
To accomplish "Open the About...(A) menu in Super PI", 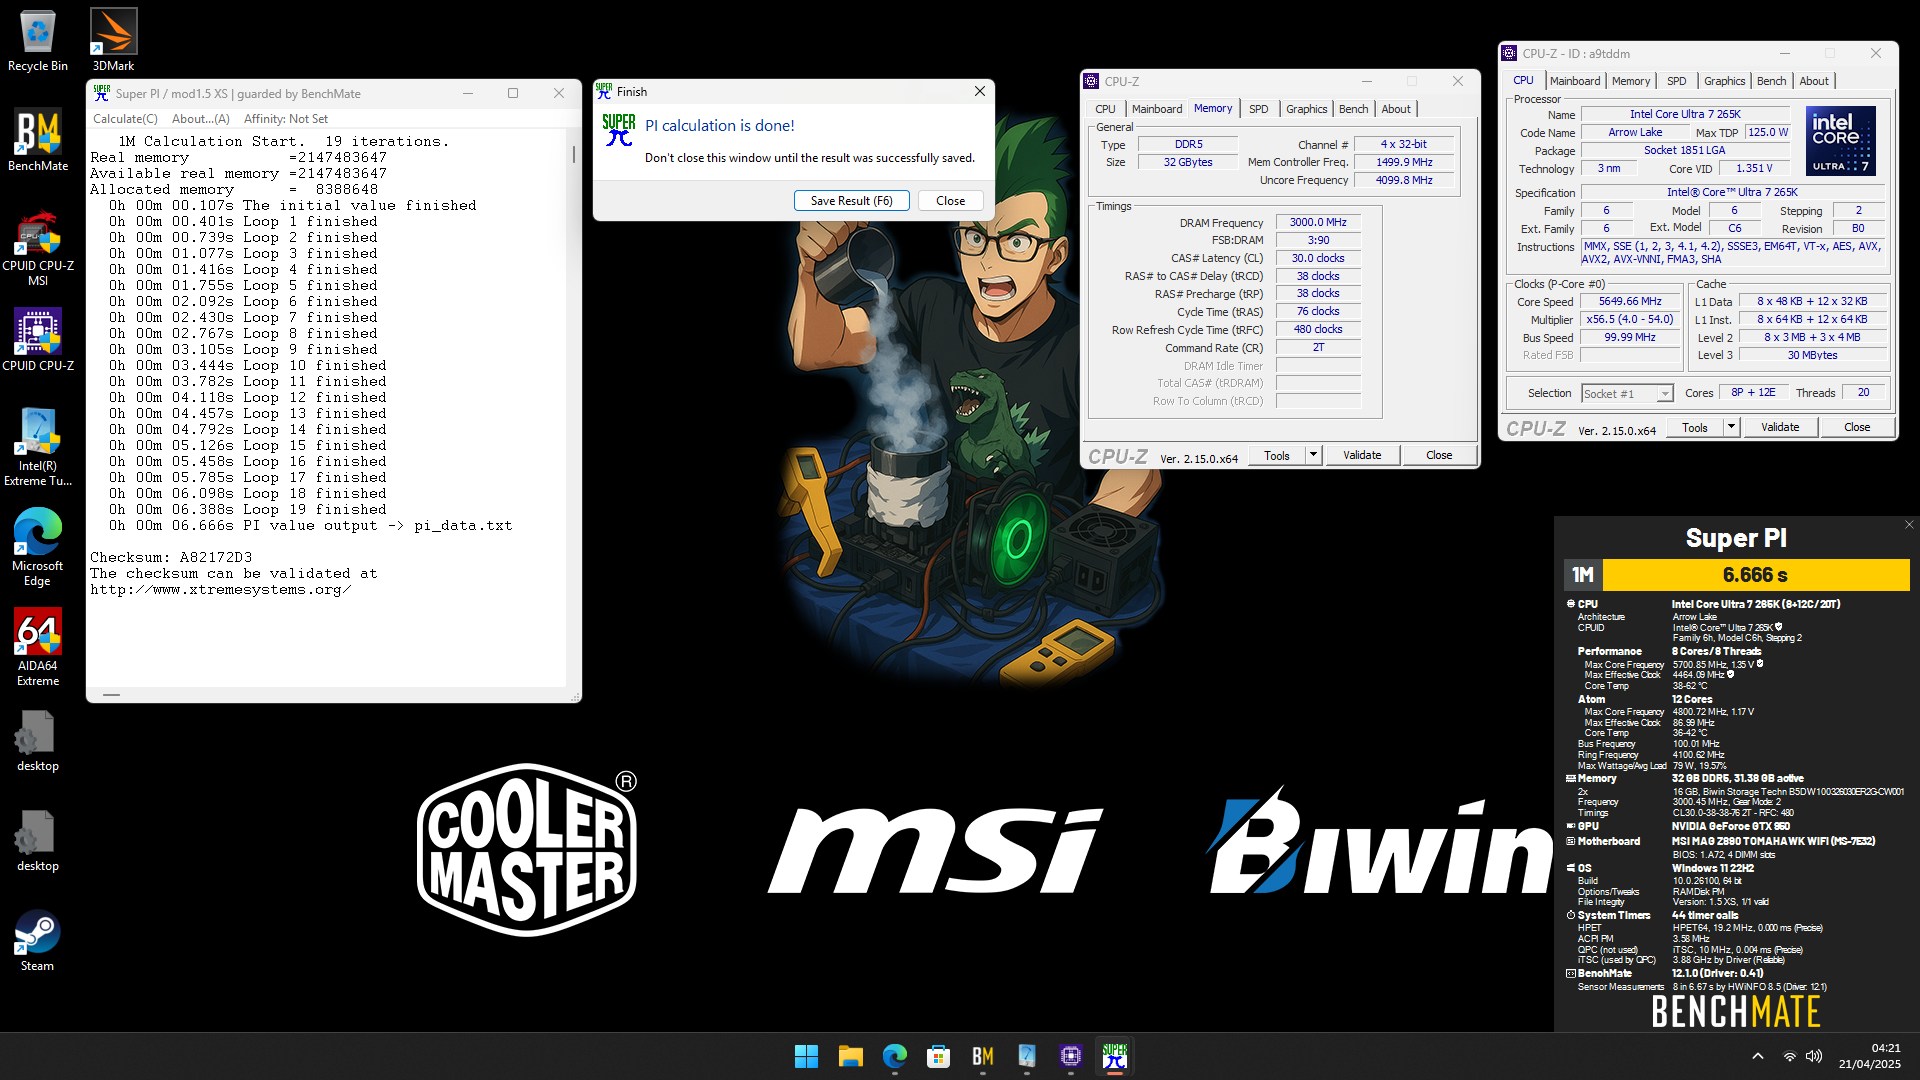I will (x=201, y=119).
